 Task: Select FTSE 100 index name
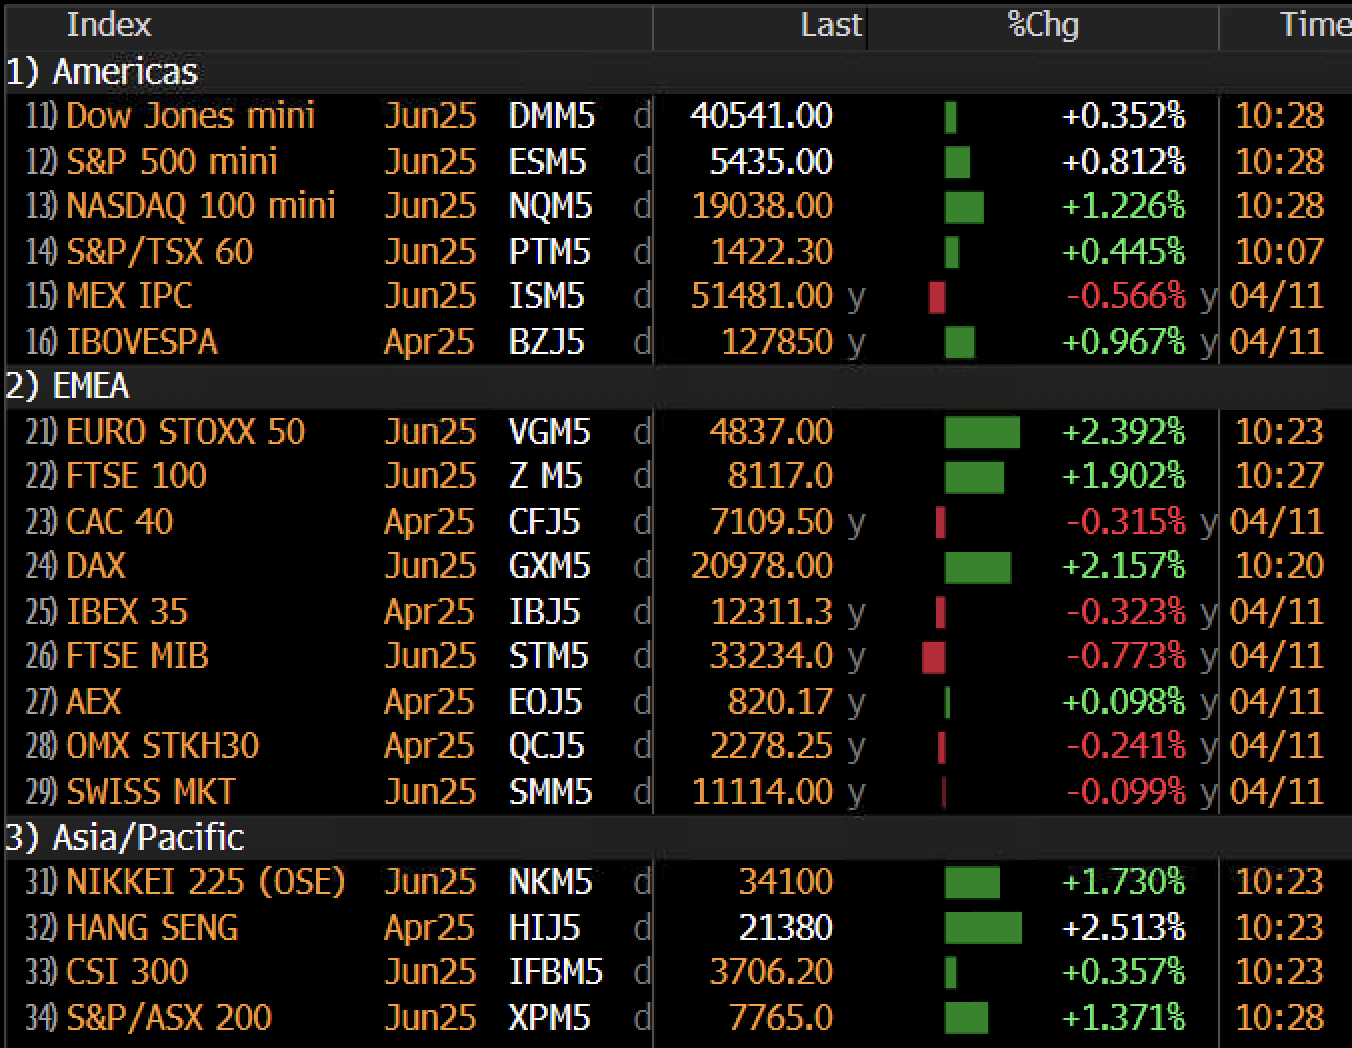(136, 476)
